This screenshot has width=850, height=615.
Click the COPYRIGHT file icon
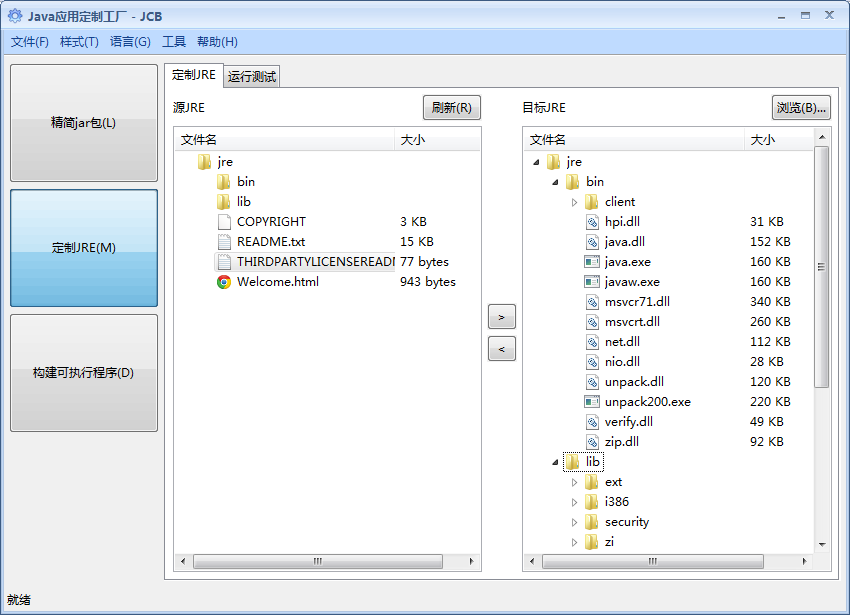tap(224, 222)
